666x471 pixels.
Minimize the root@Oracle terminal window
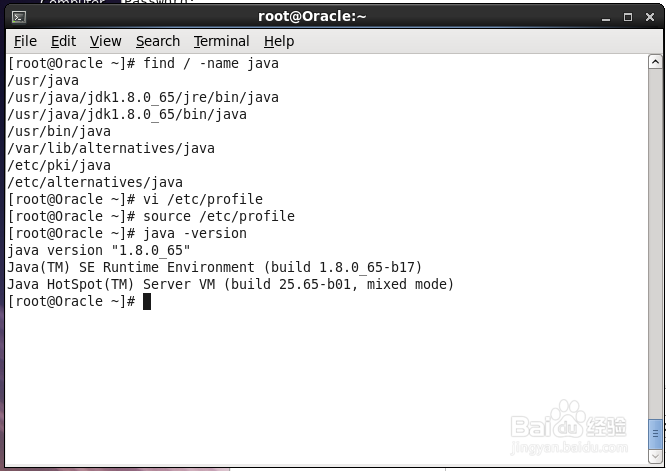point(605,16)
